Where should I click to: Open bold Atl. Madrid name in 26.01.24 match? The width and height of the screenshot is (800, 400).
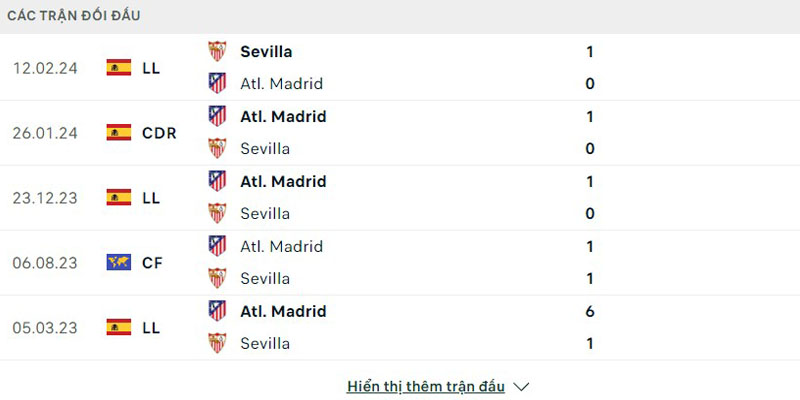283,116
